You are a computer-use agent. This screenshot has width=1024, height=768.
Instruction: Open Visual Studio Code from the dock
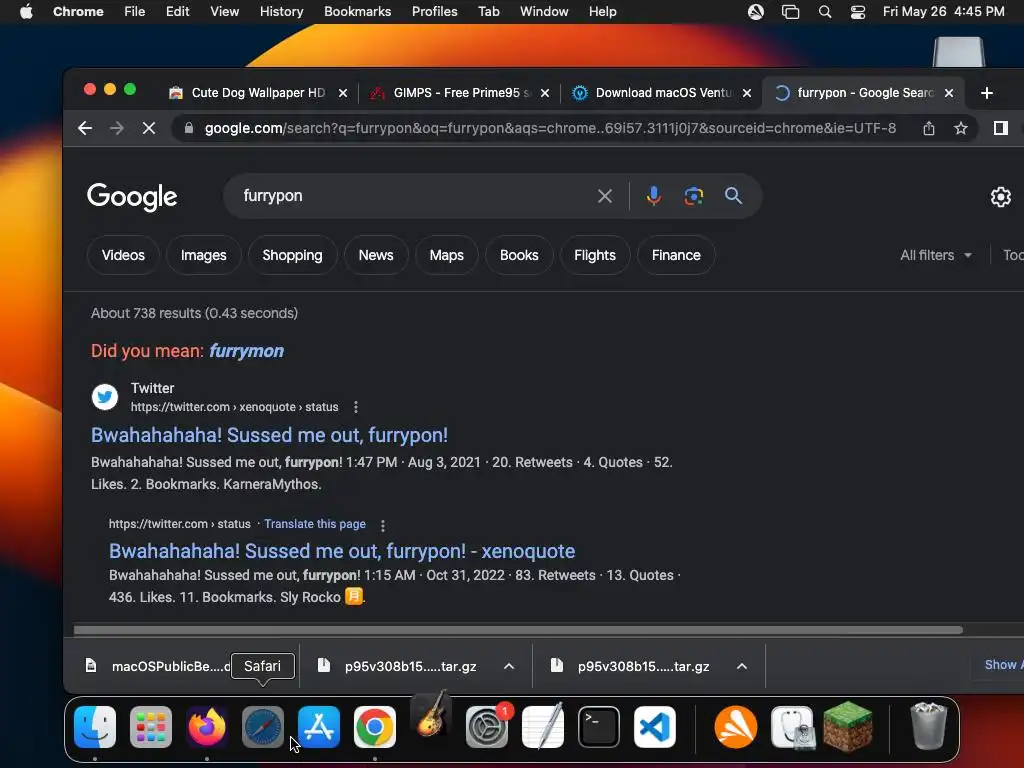coord(655,727)
